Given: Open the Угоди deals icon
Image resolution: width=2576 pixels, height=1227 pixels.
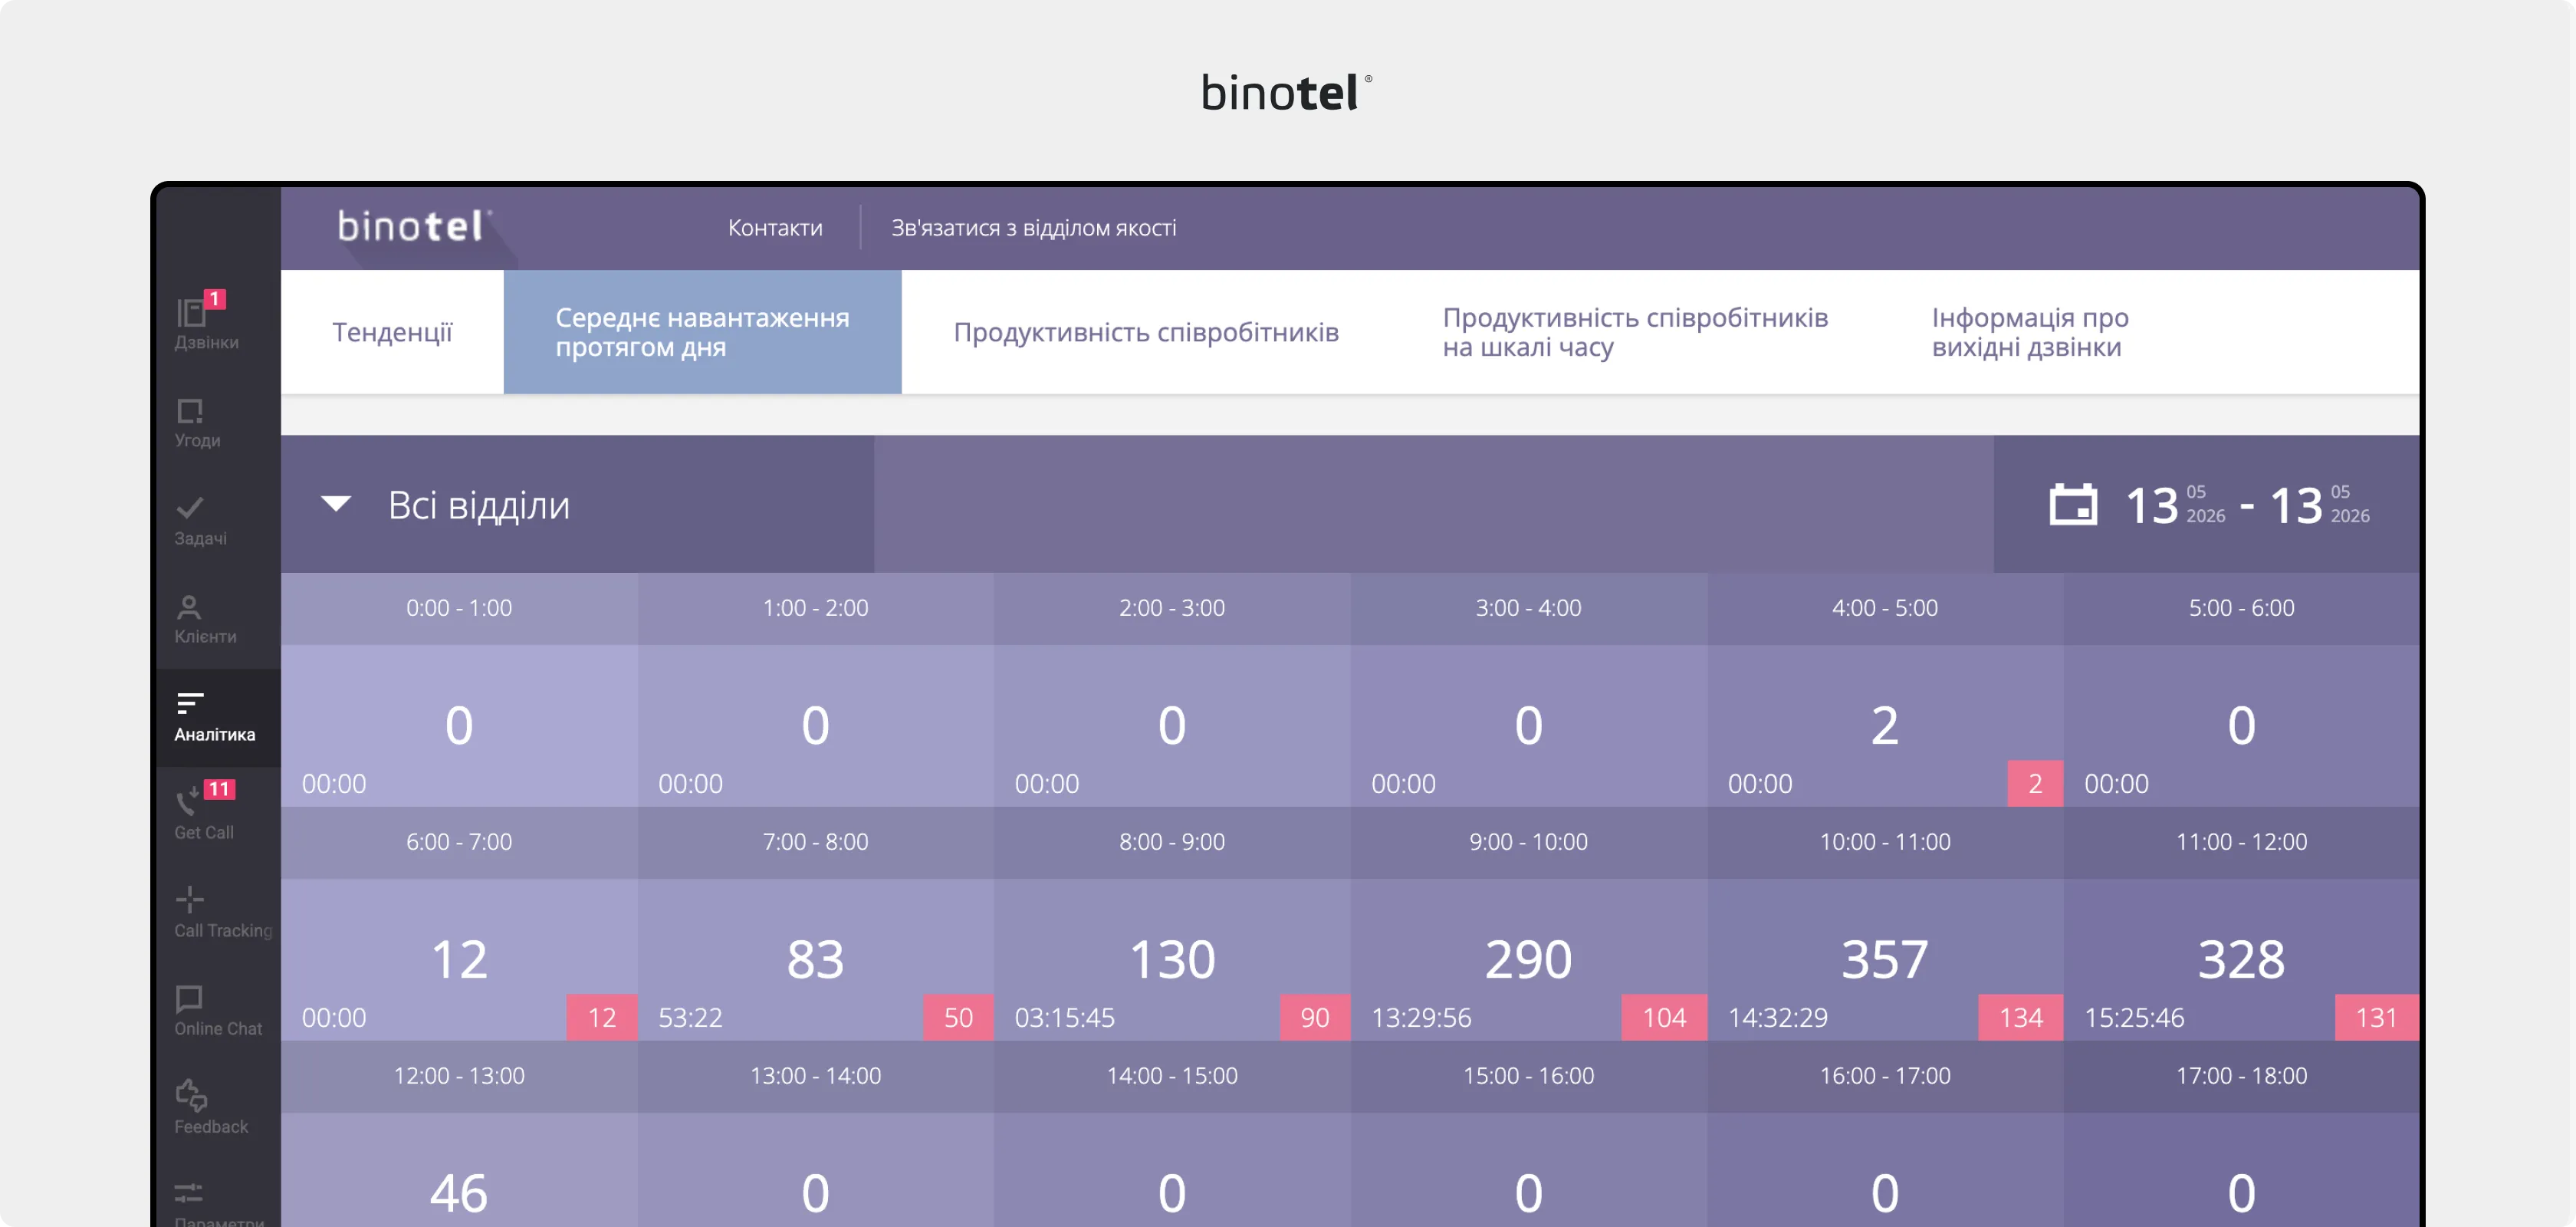Looking at the screenshot, I should (189, 411).
